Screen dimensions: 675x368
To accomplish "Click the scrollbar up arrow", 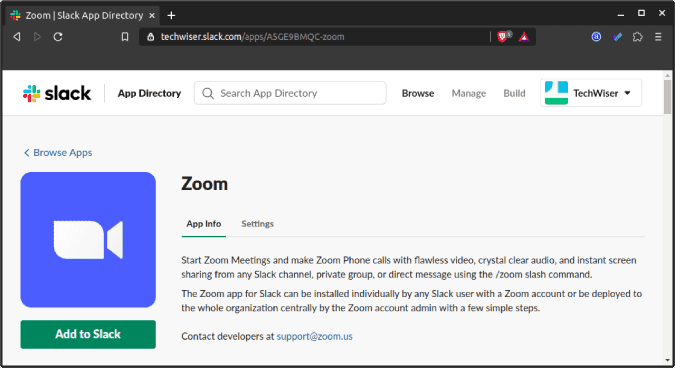I will point(668,75).
